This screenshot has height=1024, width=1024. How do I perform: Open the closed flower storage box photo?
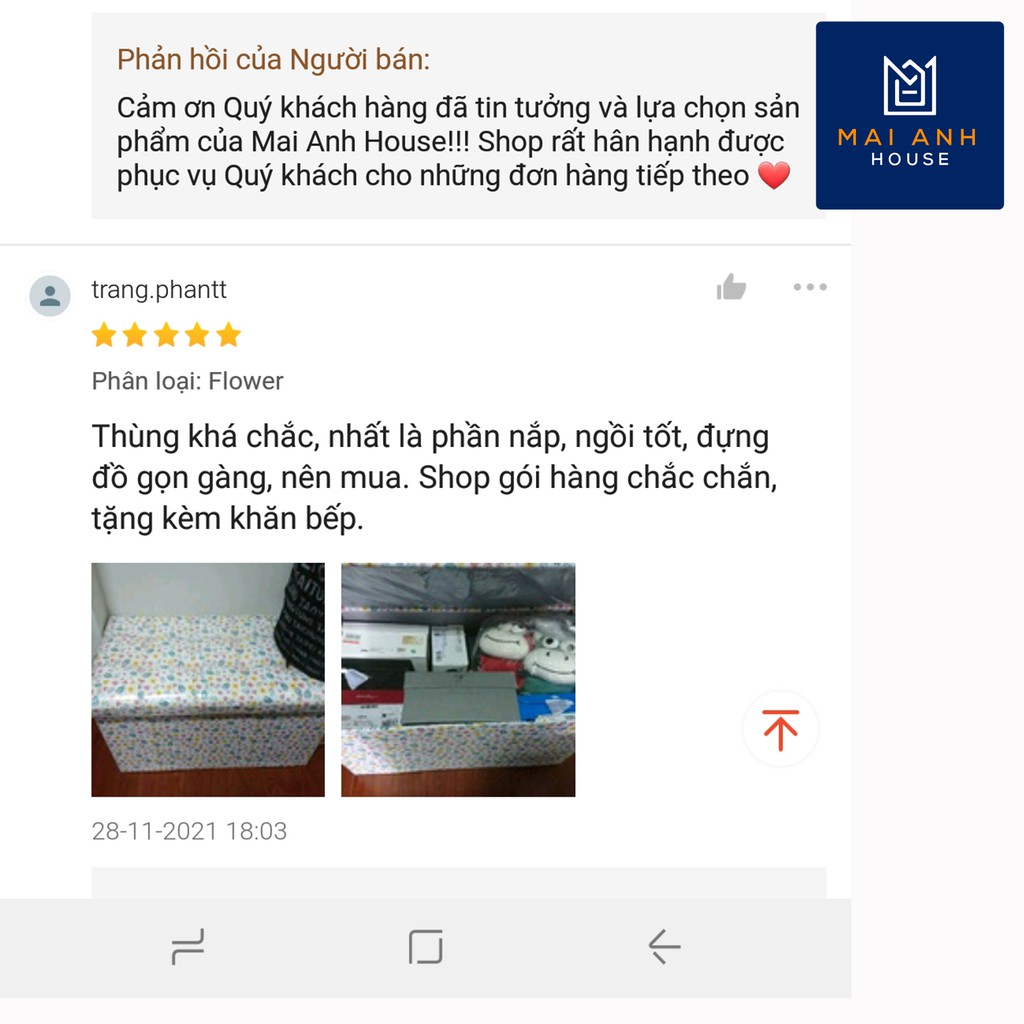[208, 679]
